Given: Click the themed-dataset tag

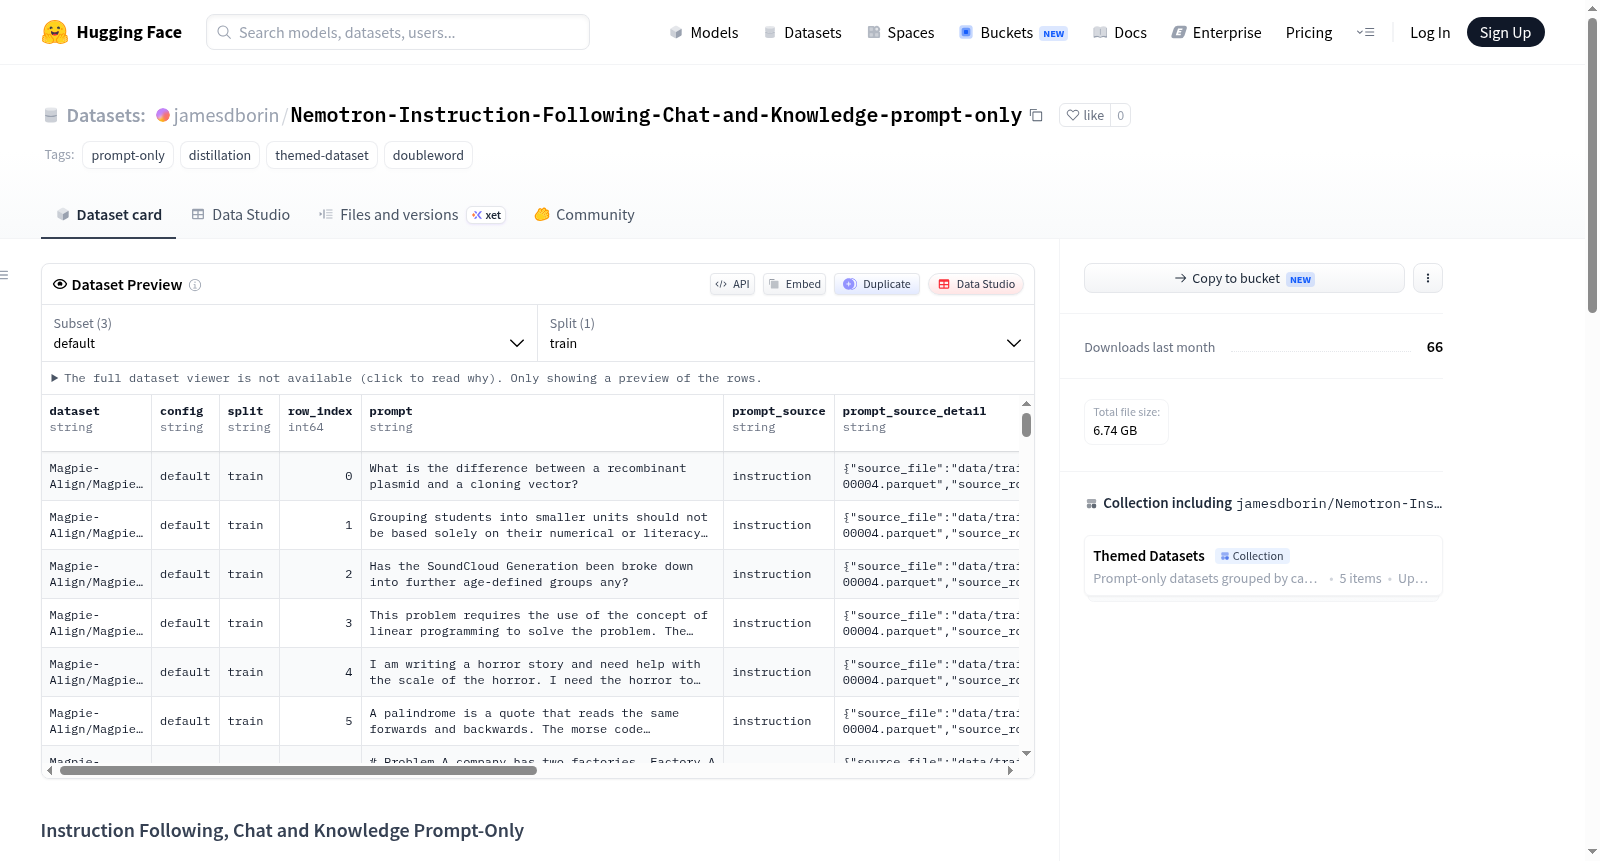Looking at the screenshot, I should coord(322,155).
